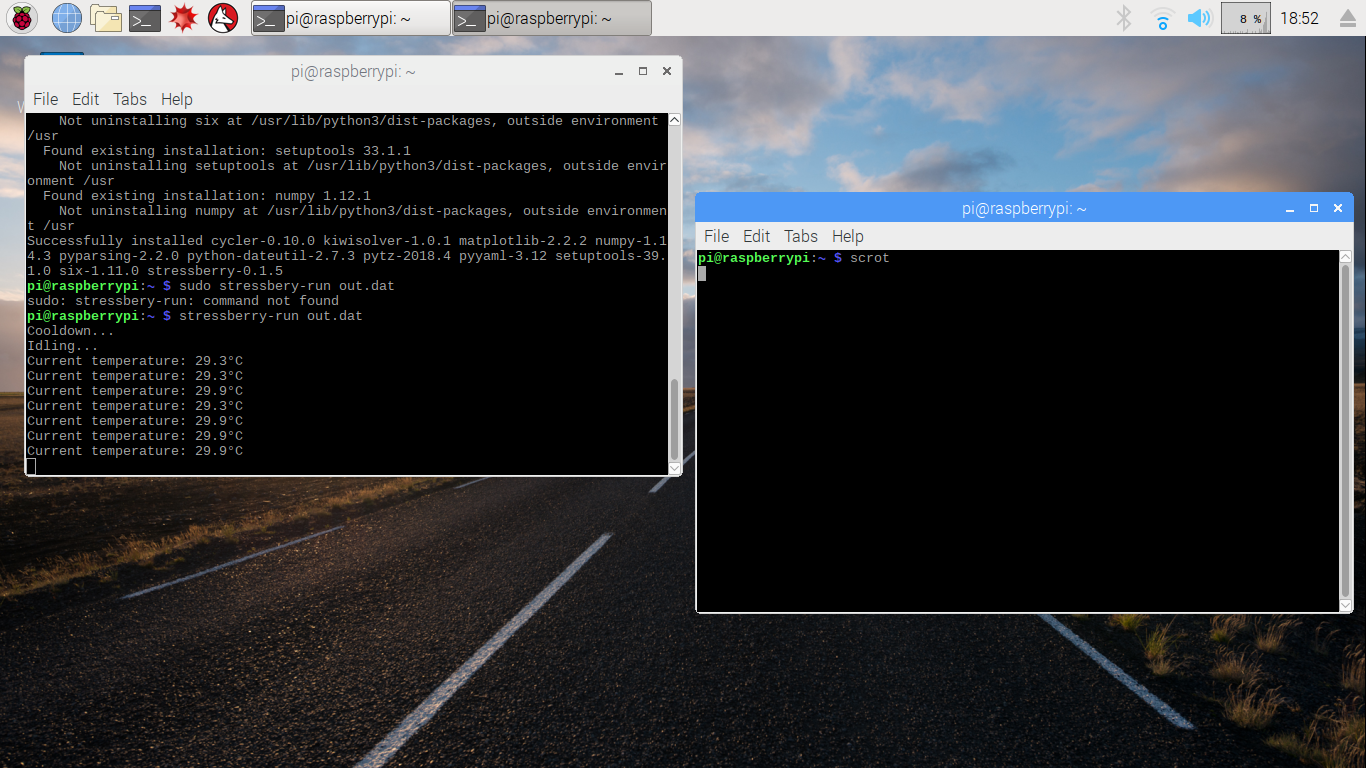Image resolution: width=1366 pixels, height=768 pixels.
Task: Open the Tabs menu in the right terminal
Action: (800, 236)
